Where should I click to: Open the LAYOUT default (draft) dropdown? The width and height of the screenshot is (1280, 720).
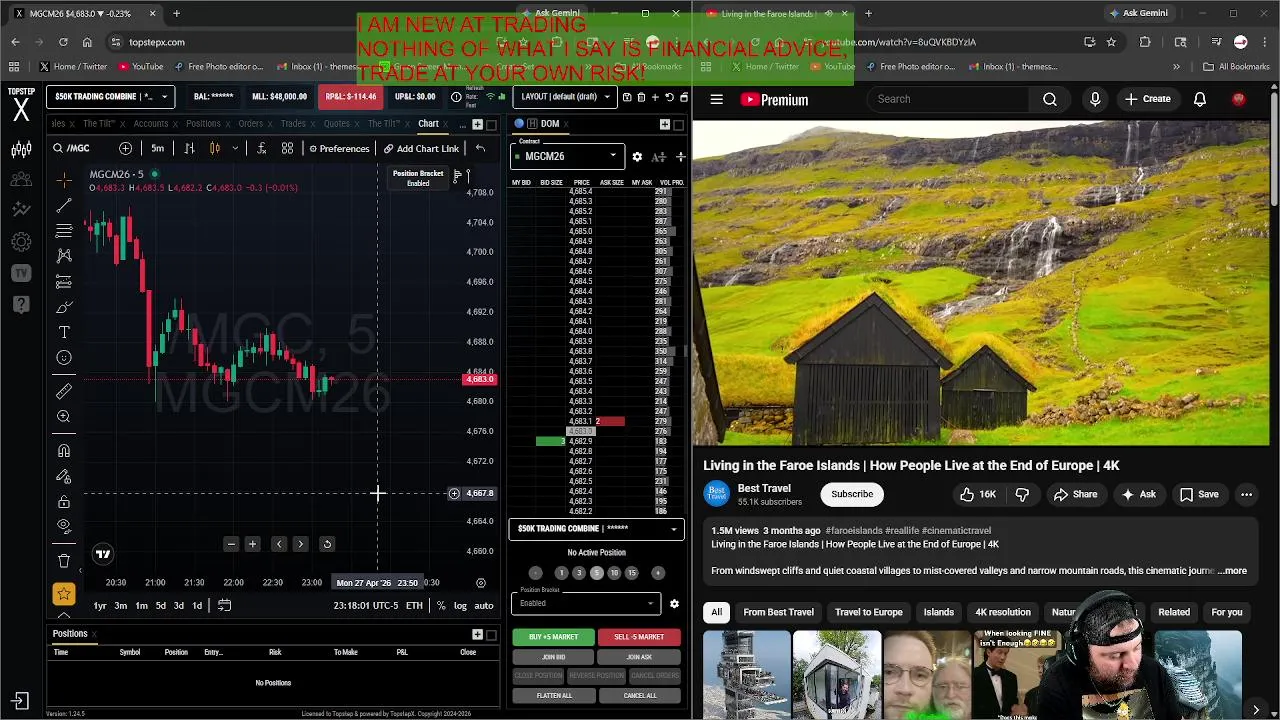point(564,97)
